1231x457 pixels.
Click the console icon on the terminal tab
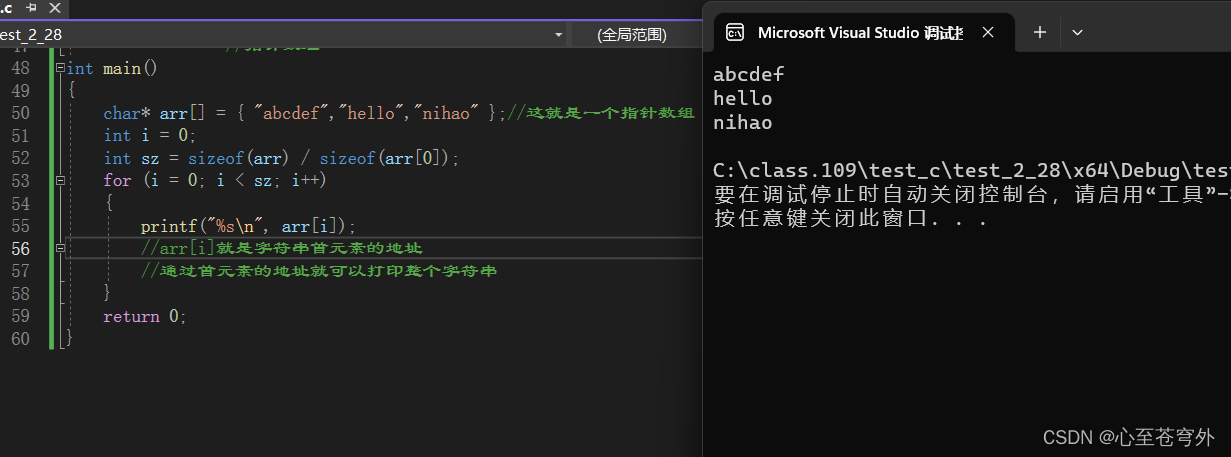(734, 32)
